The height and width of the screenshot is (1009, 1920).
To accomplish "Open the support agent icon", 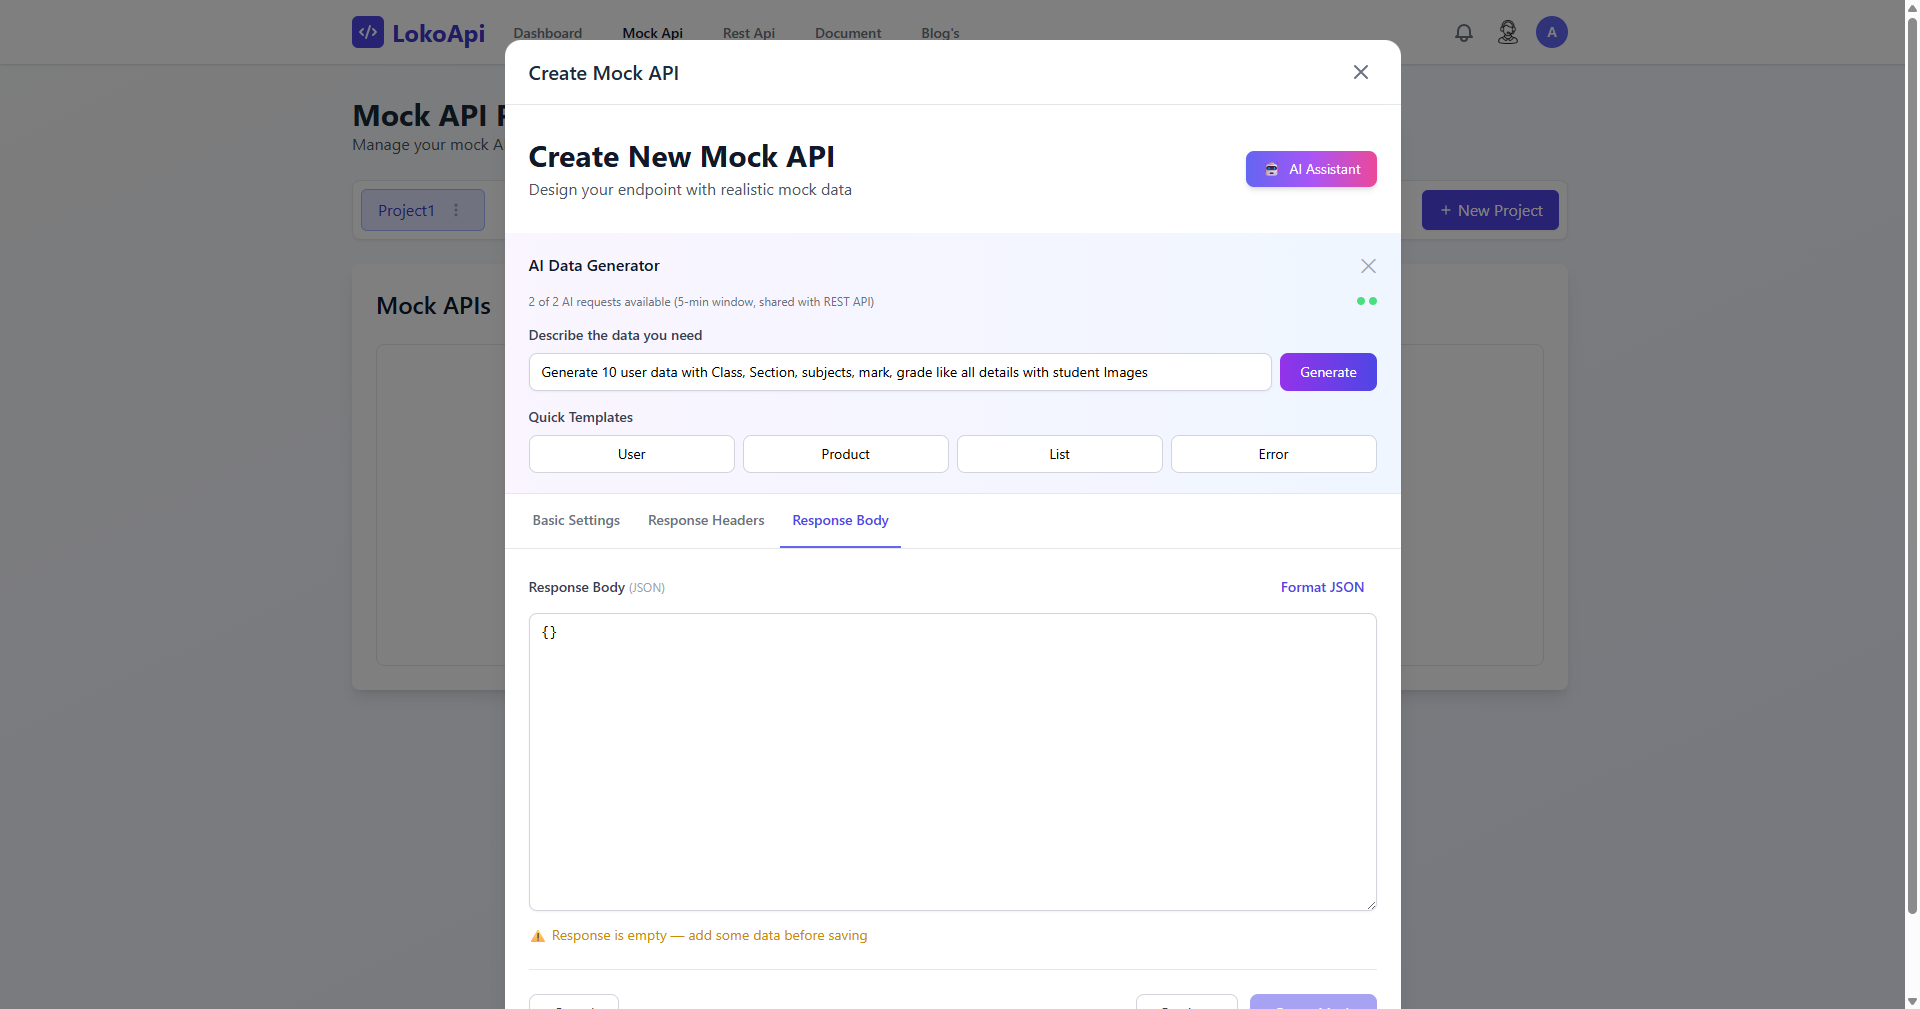I will click(1508, 33).
